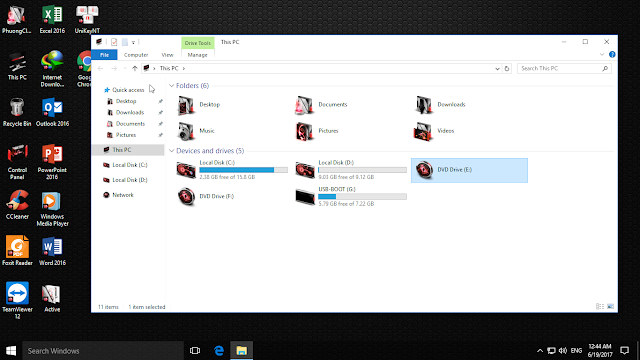Viewport: 640px width, 360px height.
Task: Collapse the Devices and drives group
Action: 171,151
